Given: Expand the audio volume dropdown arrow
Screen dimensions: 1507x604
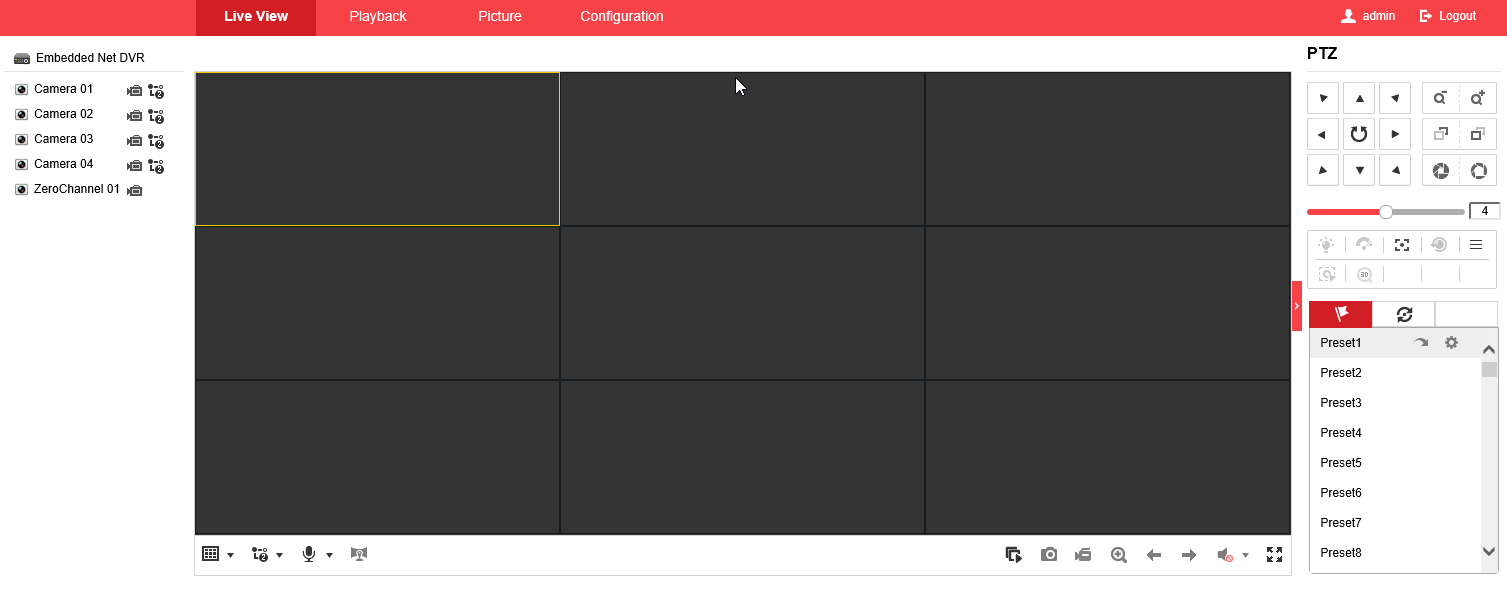Looking at the screenshot, I should pos(1245,556).
